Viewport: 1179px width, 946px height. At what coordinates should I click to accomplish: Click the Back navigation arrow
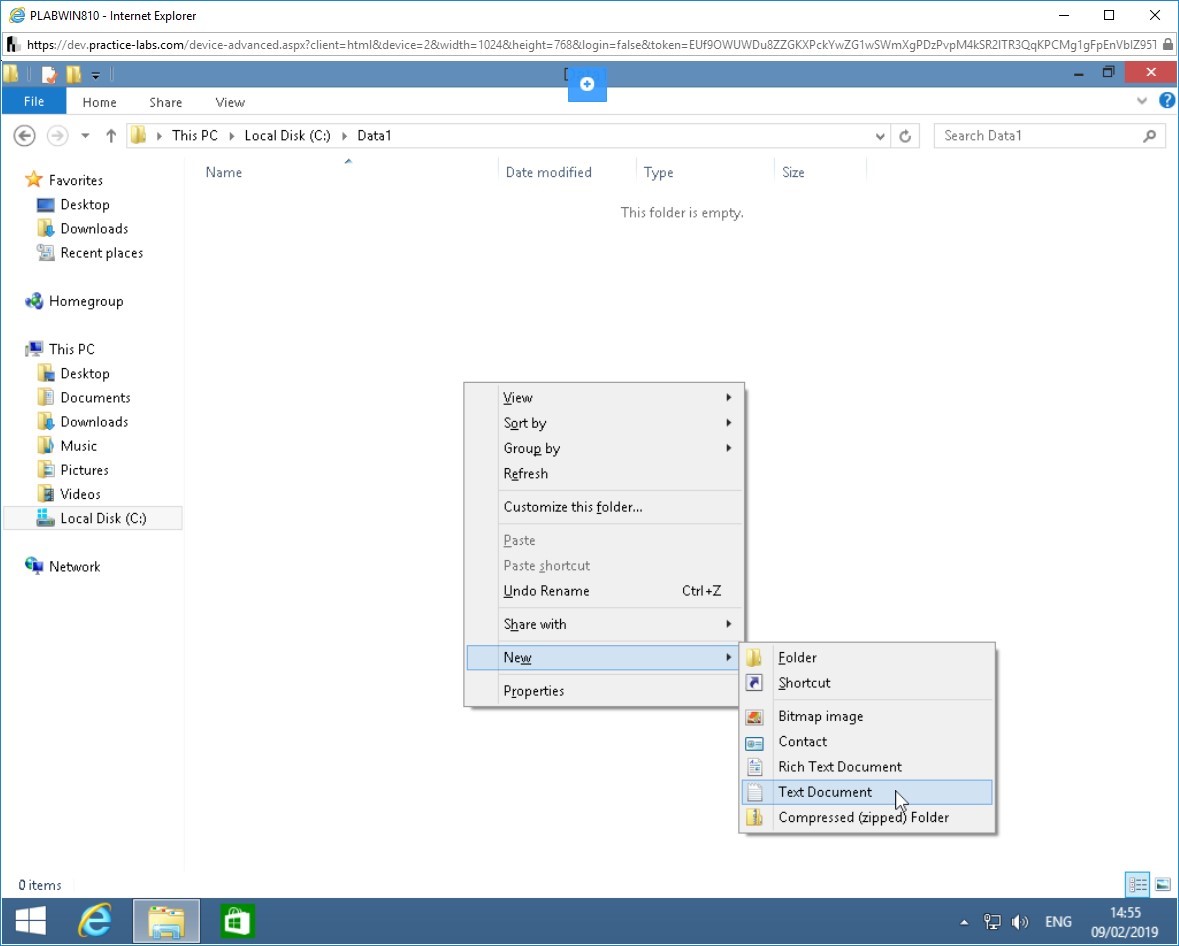click(24, 135)
